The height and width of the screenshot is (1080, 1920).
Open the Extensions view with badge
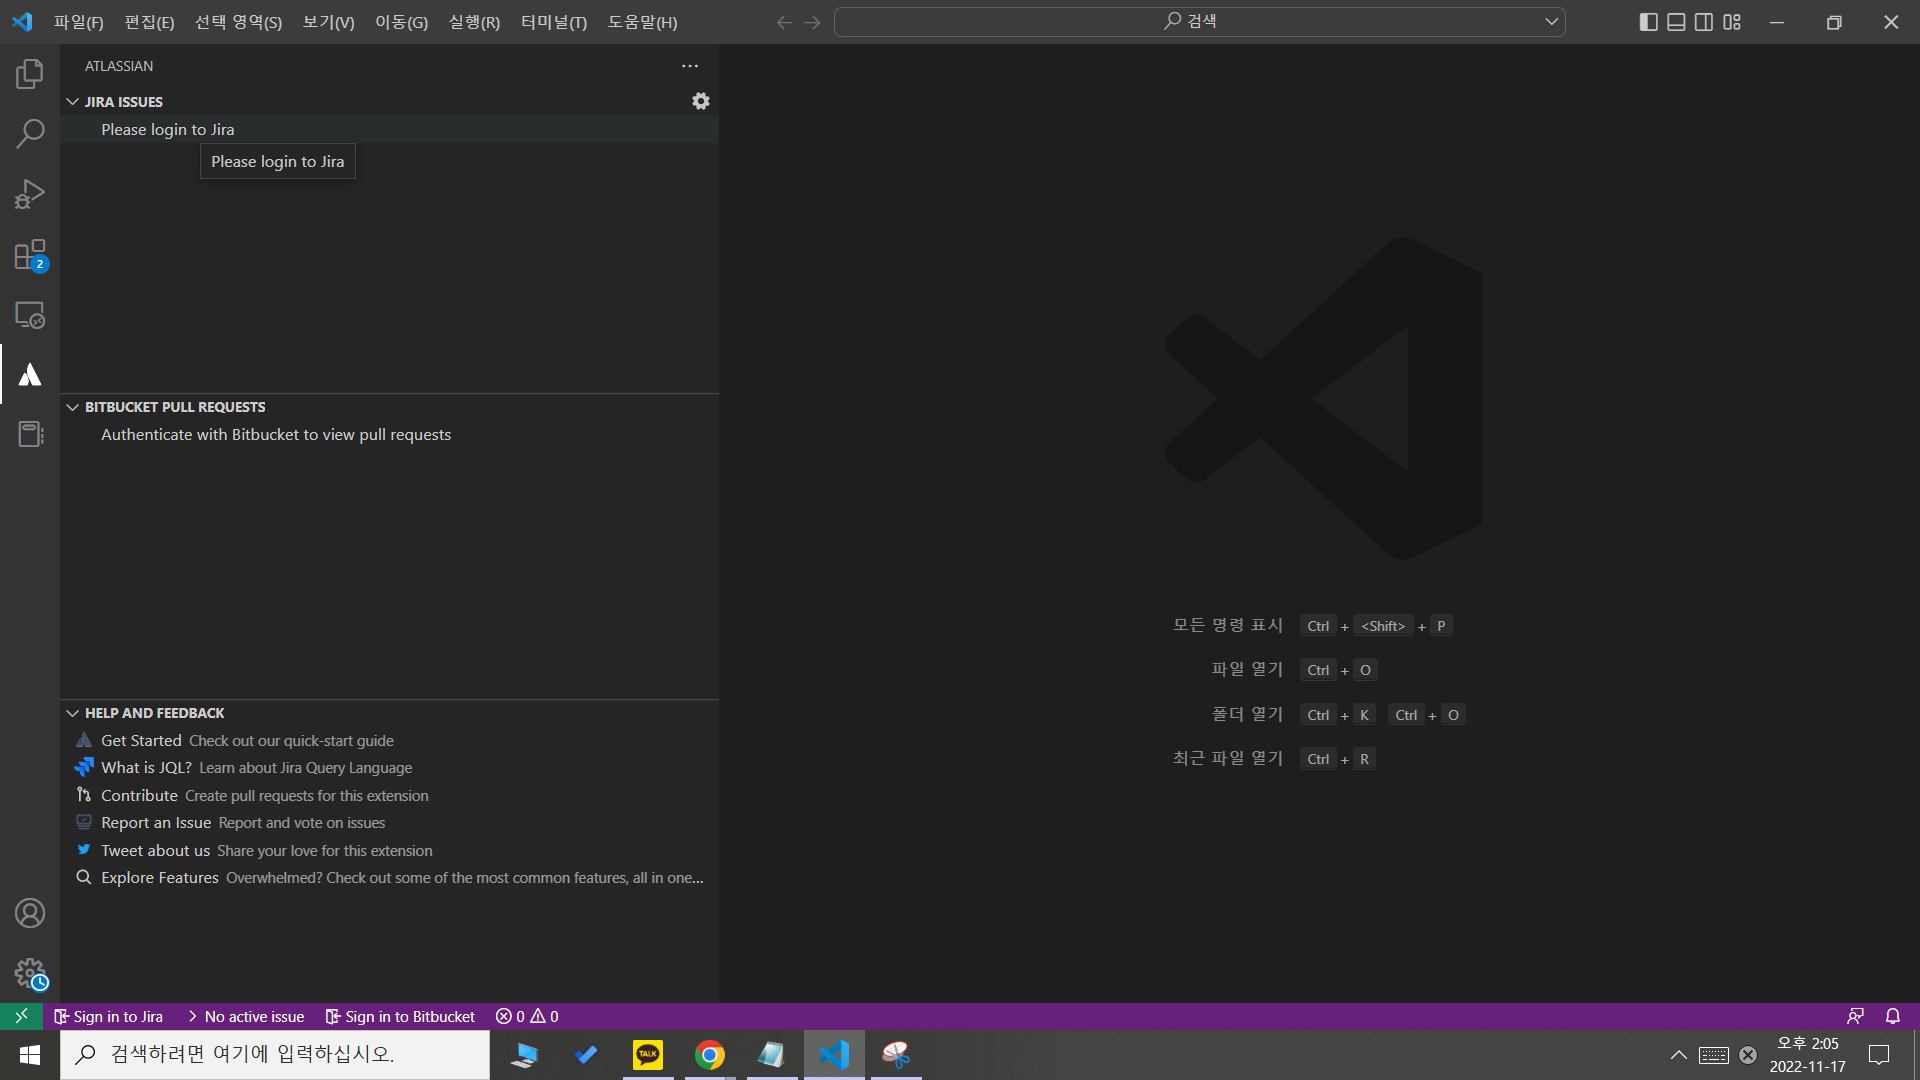coord(30,255)
